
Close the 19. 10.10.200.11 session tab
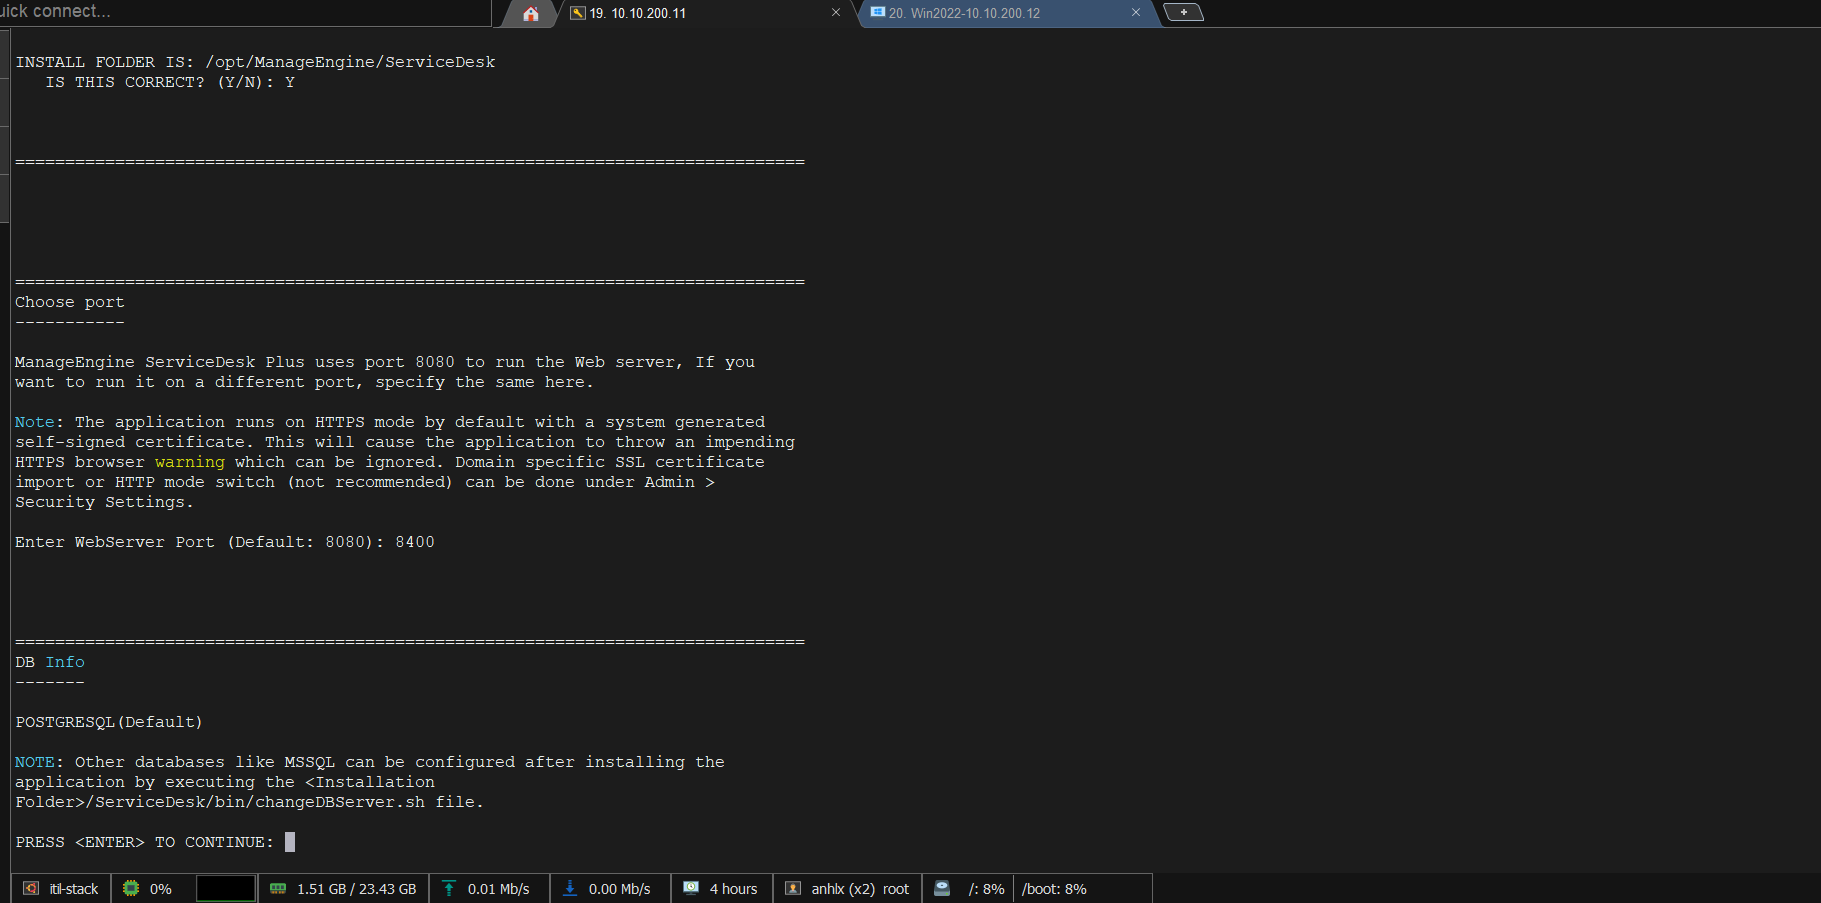[x=836, y=13]
